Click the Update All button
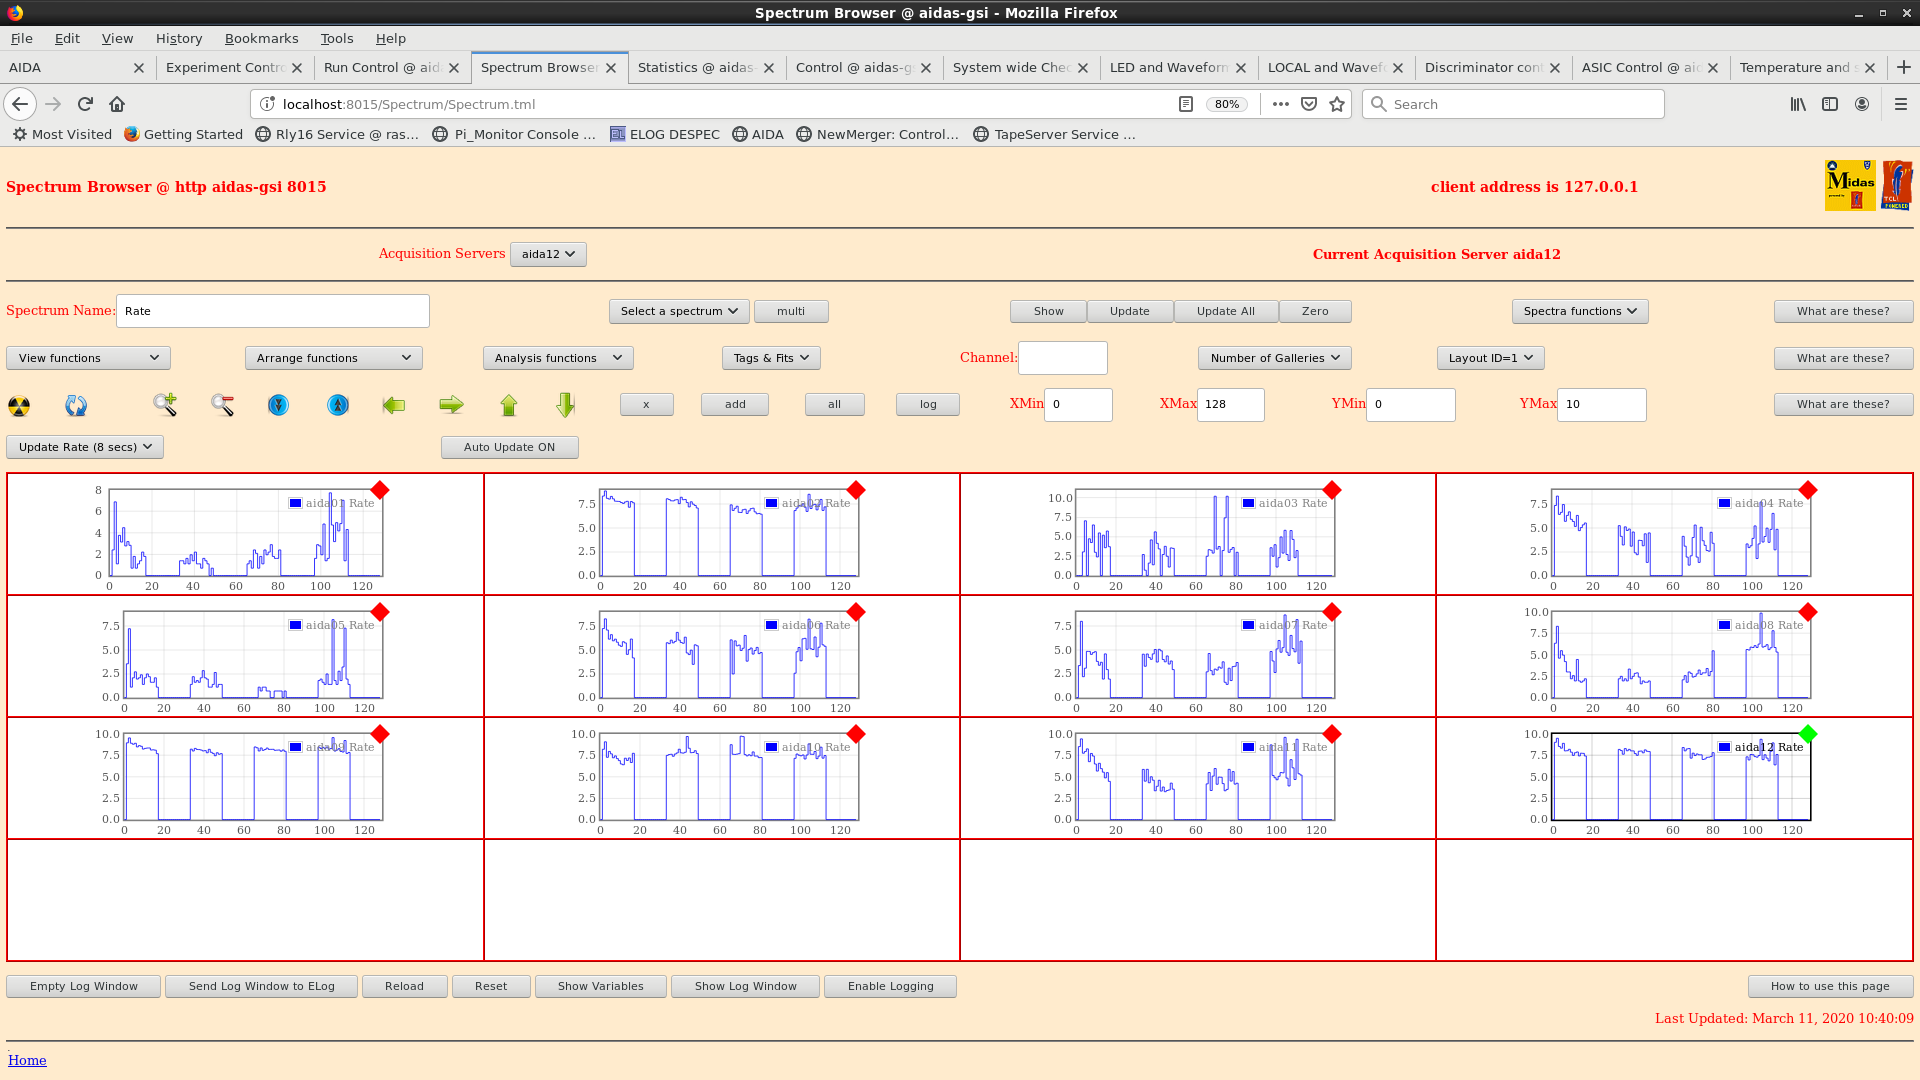The width and height of the screenshot is (1920, 1080). [1225, 311]
